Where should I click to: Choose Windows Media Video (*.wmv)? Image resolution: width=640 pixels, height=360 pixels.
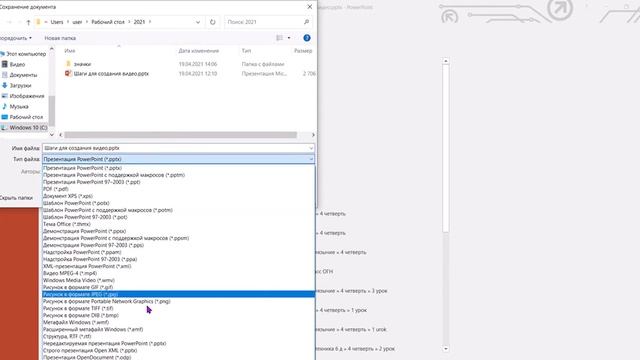[x=178, y=280]
